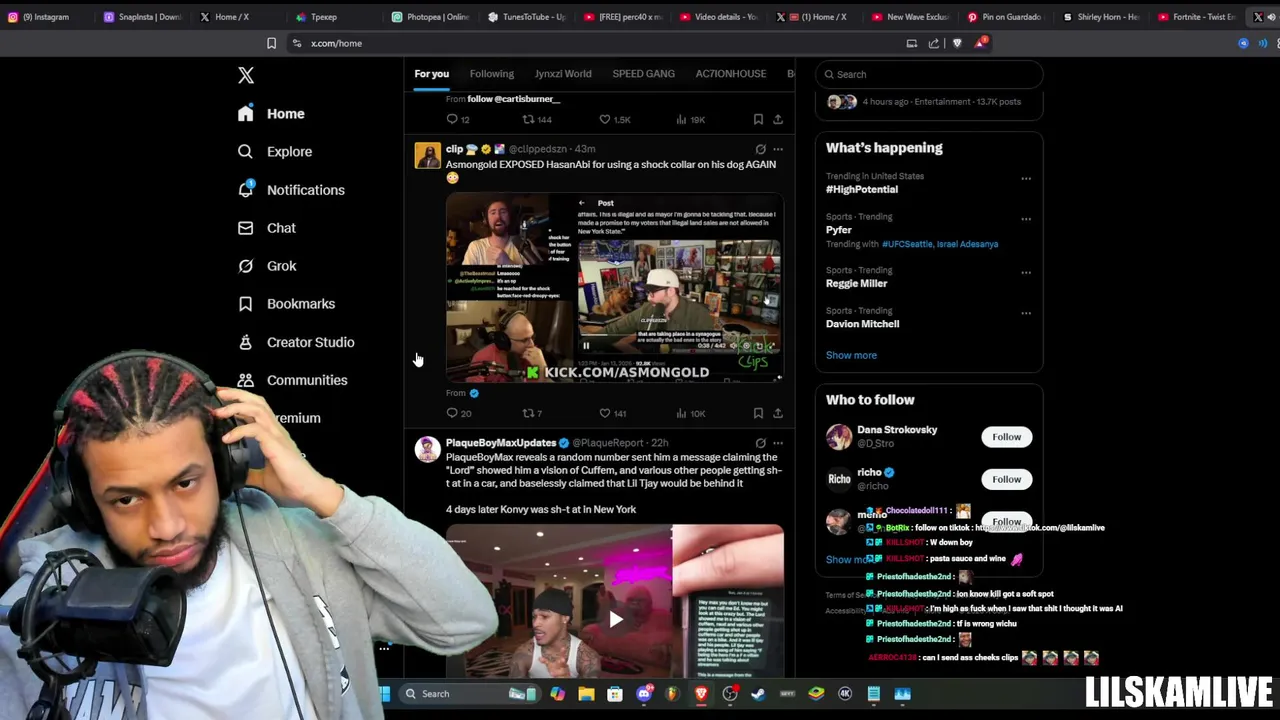
Task: Open Home from the X sidebar
Action: (271, 114)
